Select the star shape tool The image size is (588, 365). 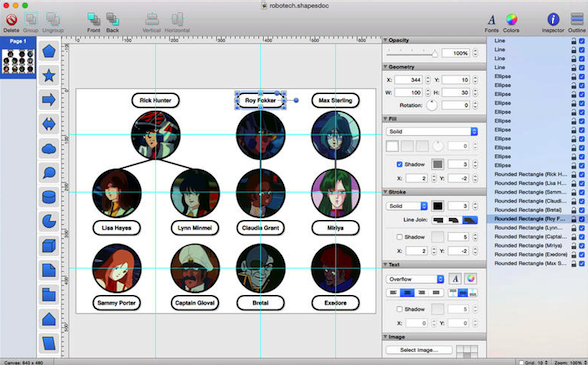pos(49,75)
